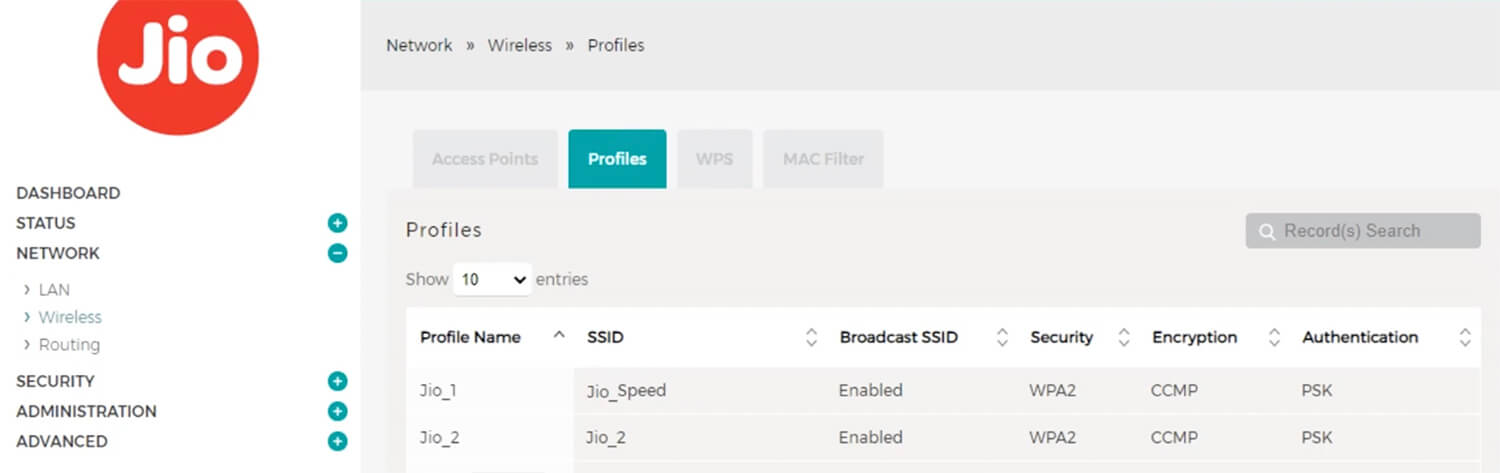Sort by Security column sort arrows
This screenshot has width=1500, height=473.
click(1124, 338)
